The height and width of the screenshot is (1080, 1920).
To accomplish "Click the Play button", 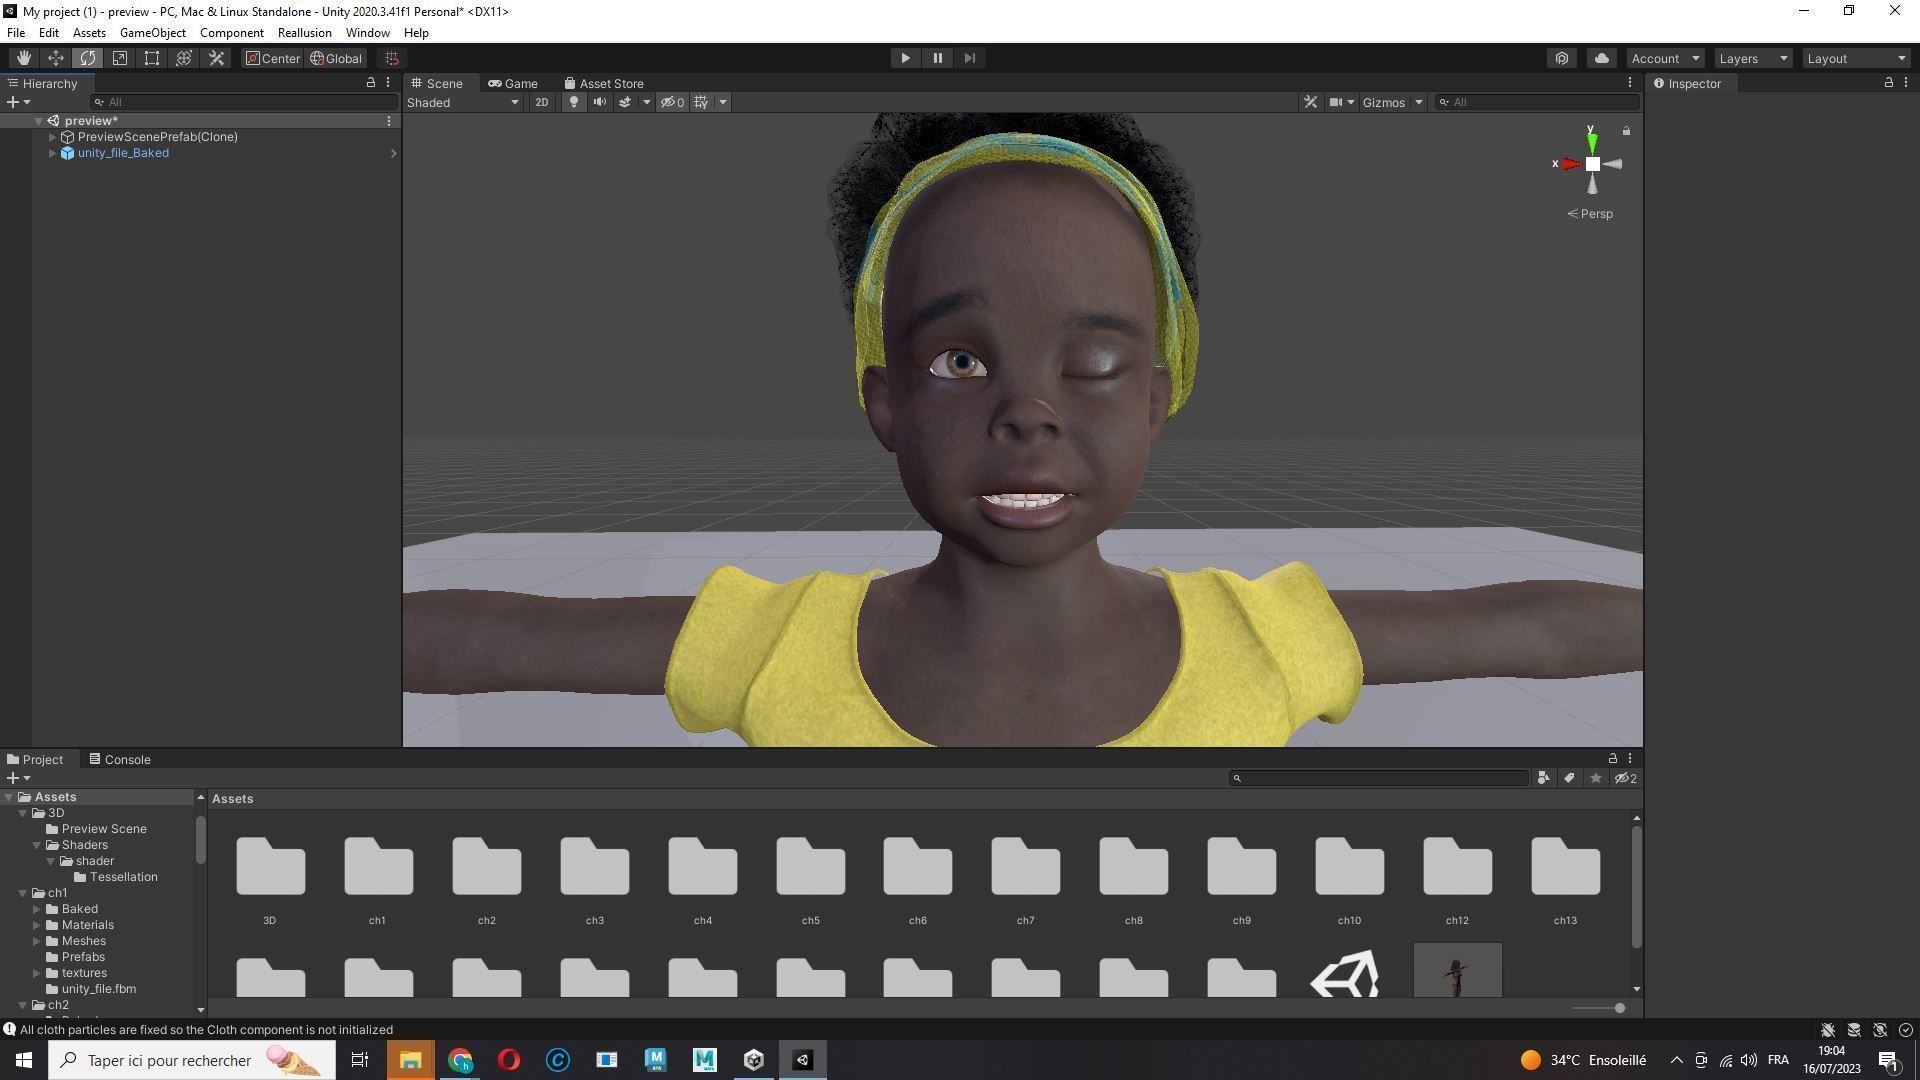I will click(905, 58).
